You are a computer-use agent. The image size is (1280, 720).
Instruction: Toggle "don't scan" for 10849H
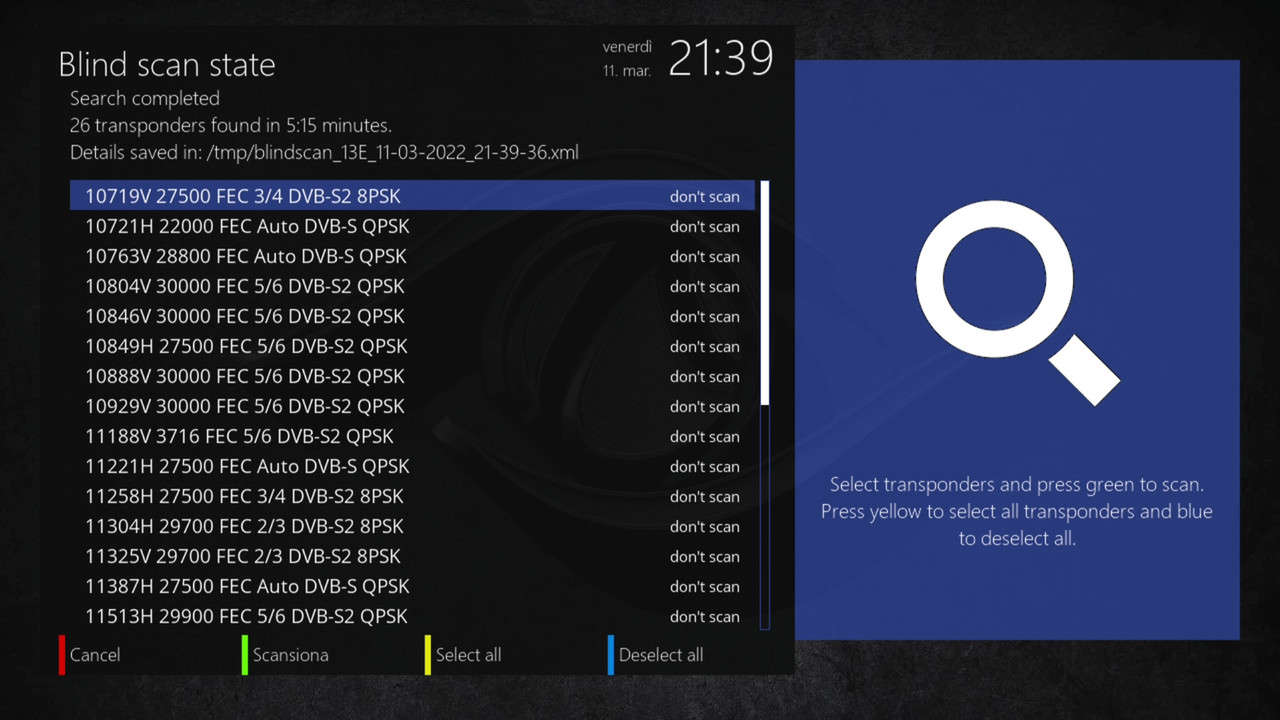pyautogui.click(x=705, y=347)
